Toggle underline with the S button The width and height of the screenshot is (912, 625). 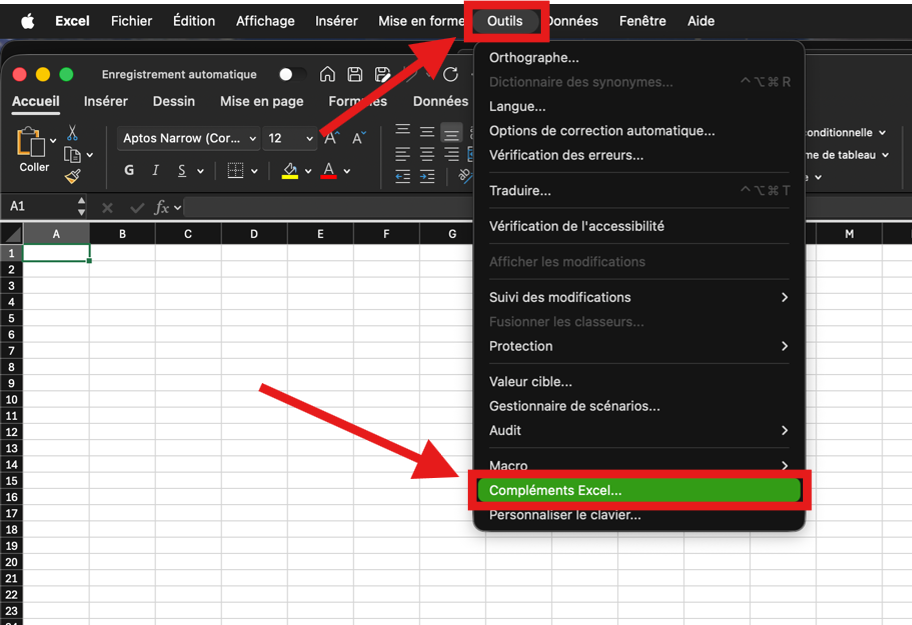pyautogui.click(x=182, y=170)
